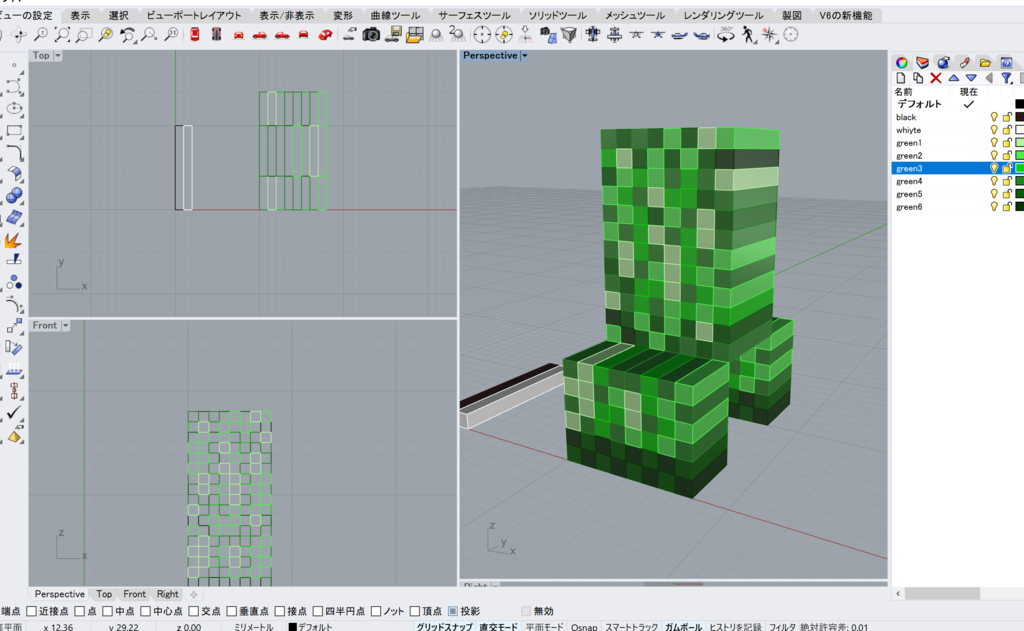Select the Pan view tool
The width and height of the screenshot is (1024, 631).
point(19,35)
